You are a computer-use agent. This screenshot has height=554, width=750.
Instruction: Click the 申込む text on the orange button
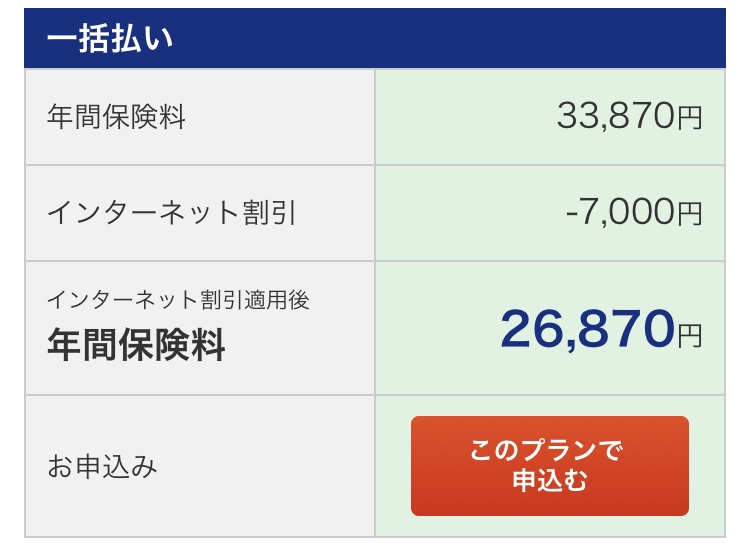coord(550,481)
